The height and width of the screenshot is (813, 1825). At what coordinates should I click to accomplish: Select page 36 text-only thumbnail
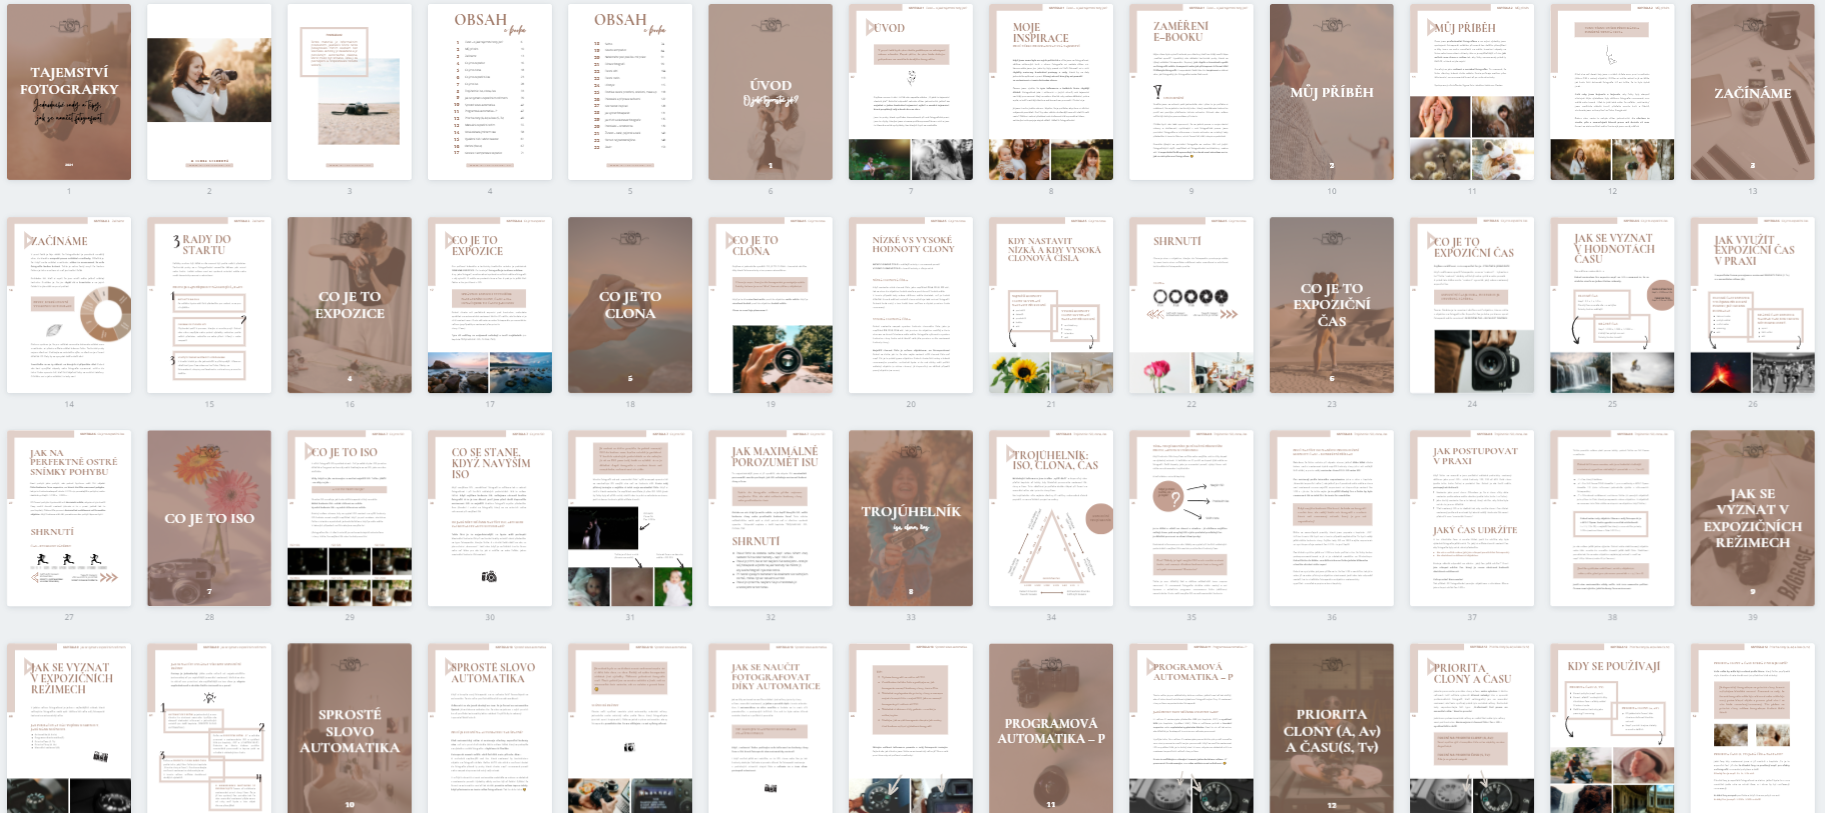[1332, 518]
